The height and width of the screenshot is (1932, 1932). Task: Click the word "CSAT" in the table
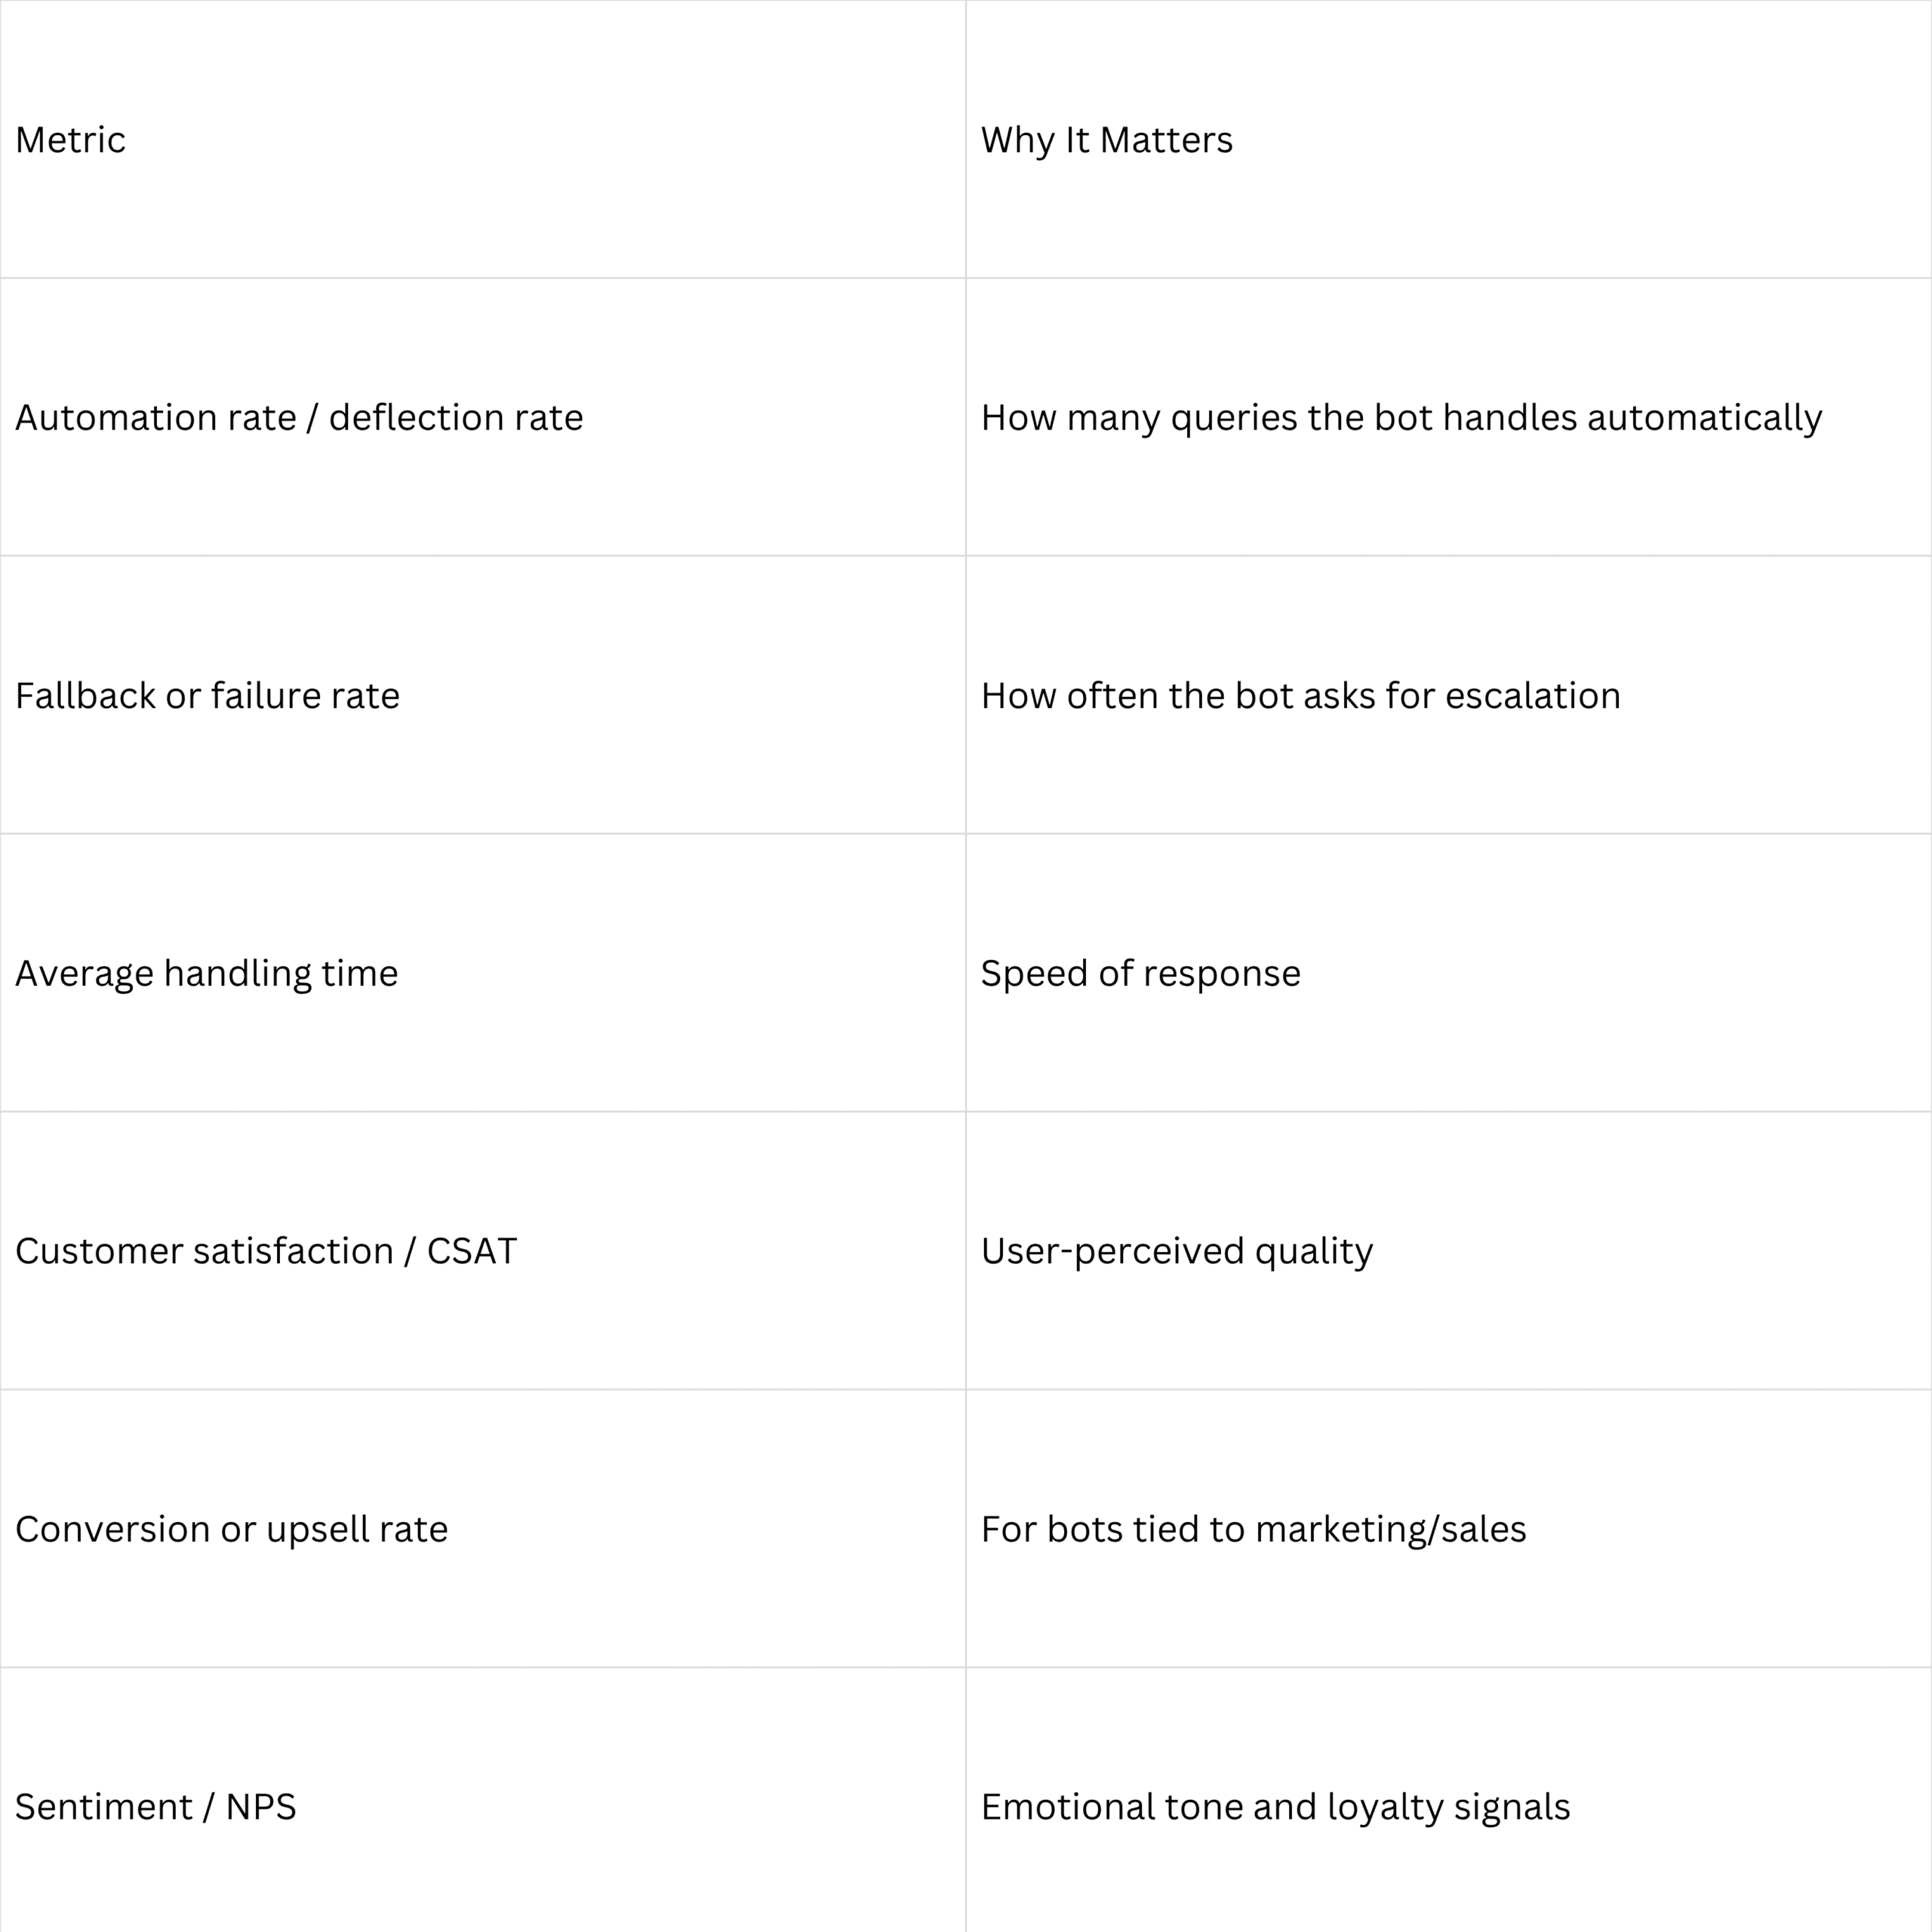tap(472, 1251)
